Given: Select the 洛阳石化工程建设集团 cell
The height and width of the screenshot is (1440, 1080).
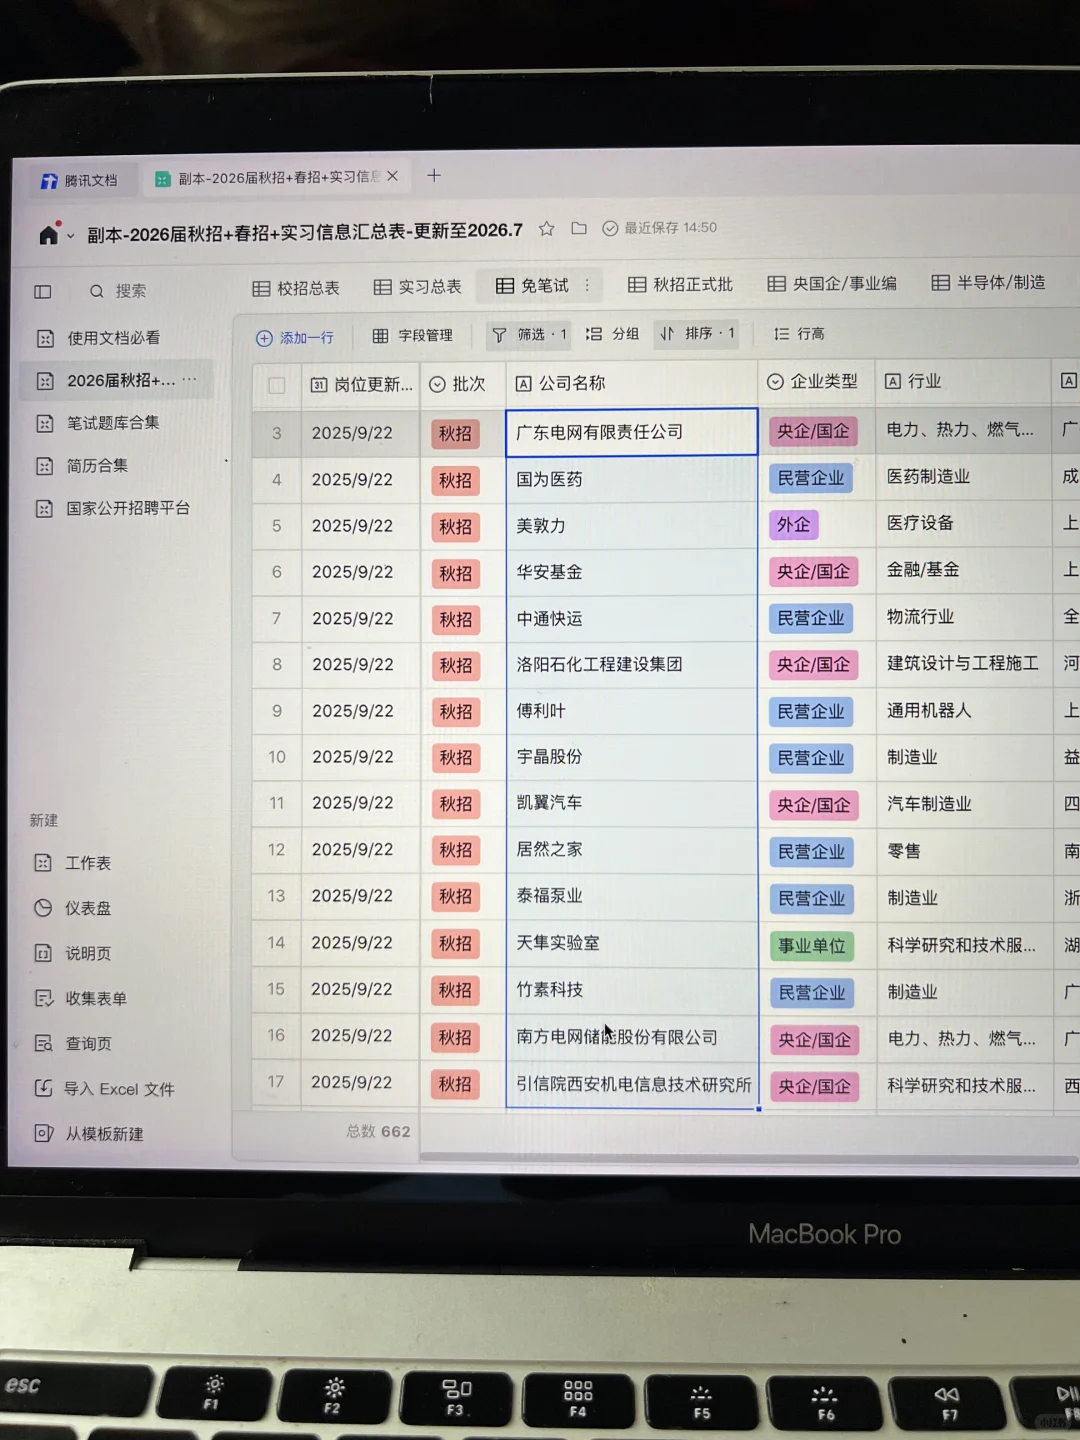Looking at the screenshot, I should pos(632,665).
